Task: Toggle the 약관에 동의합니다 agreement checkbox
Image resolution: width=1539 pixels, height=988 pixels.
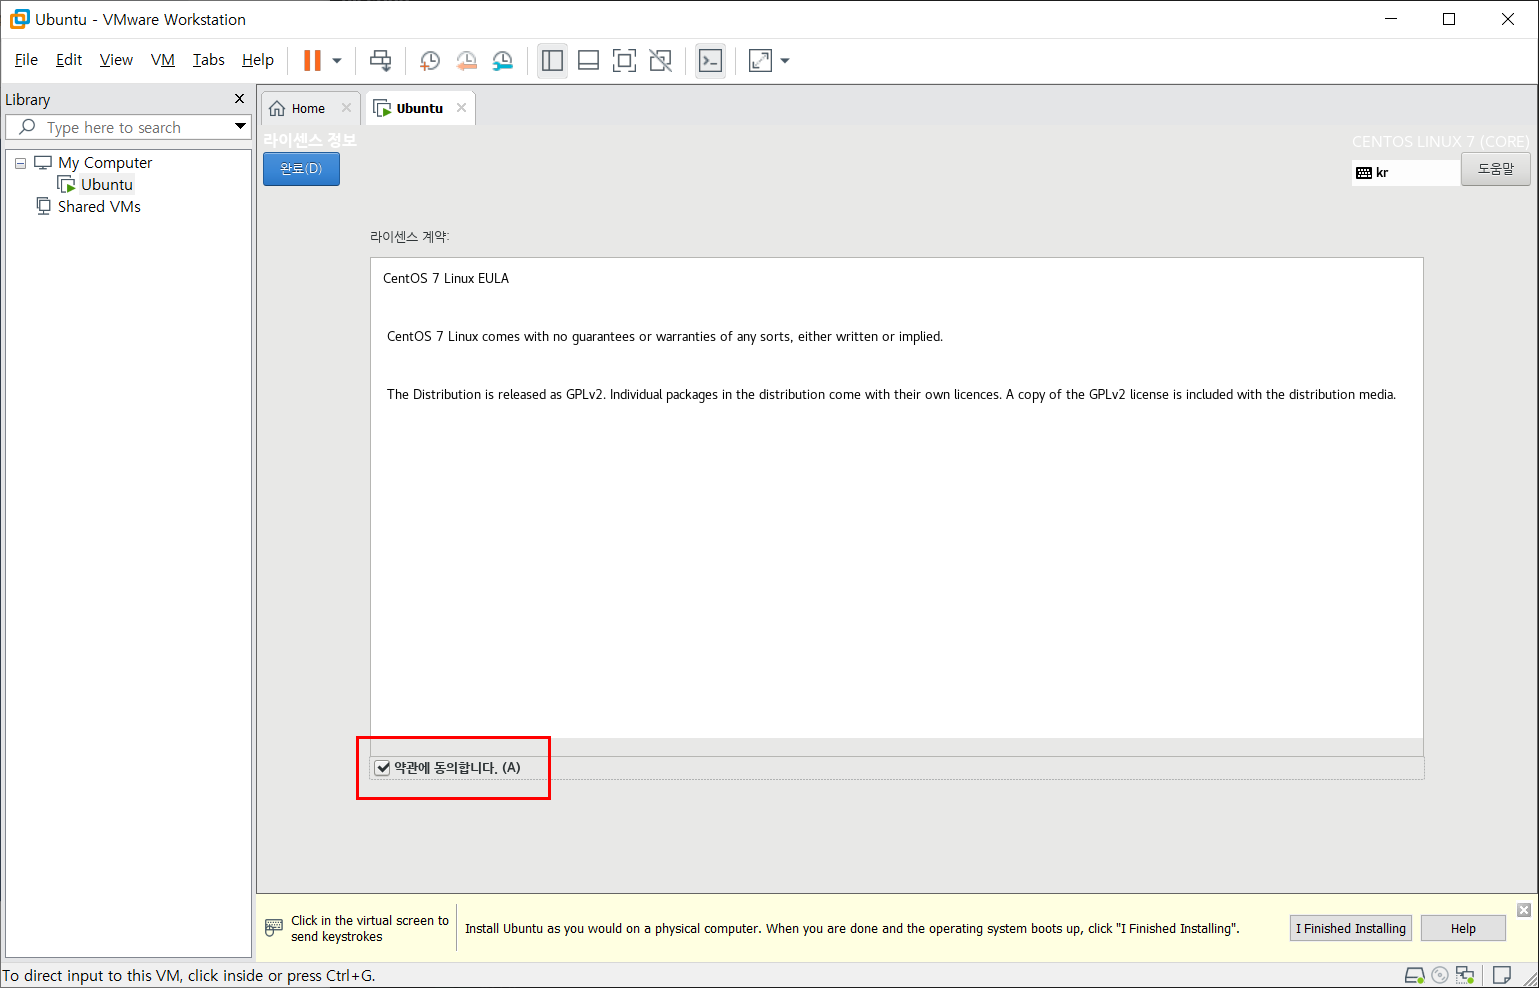Action: (382, 768)
